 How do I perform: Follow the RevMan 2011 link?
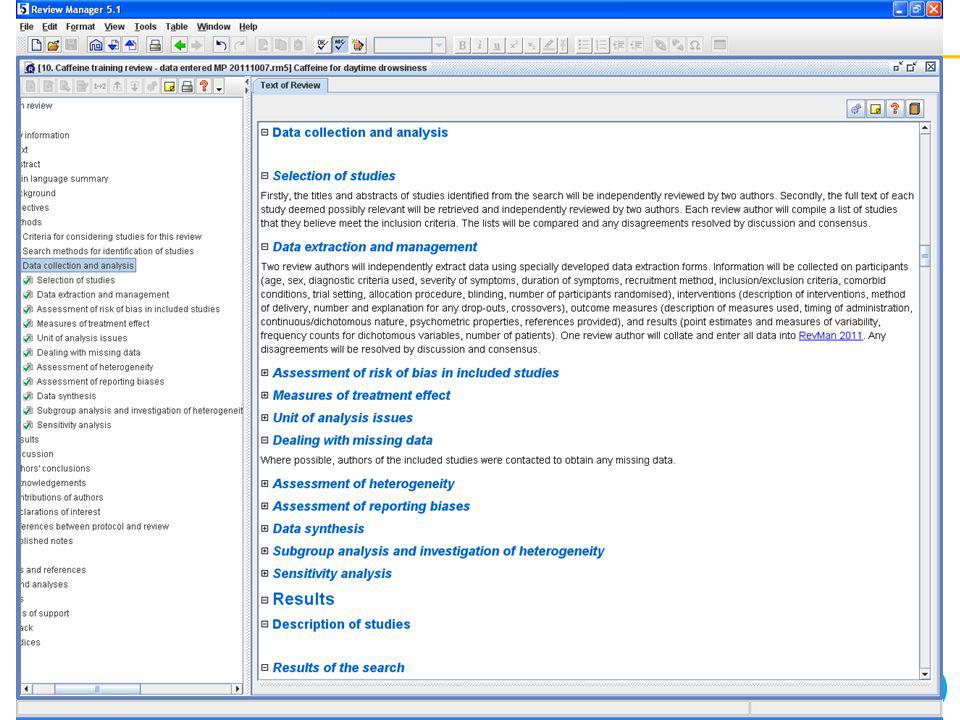[x=830, y=336]
